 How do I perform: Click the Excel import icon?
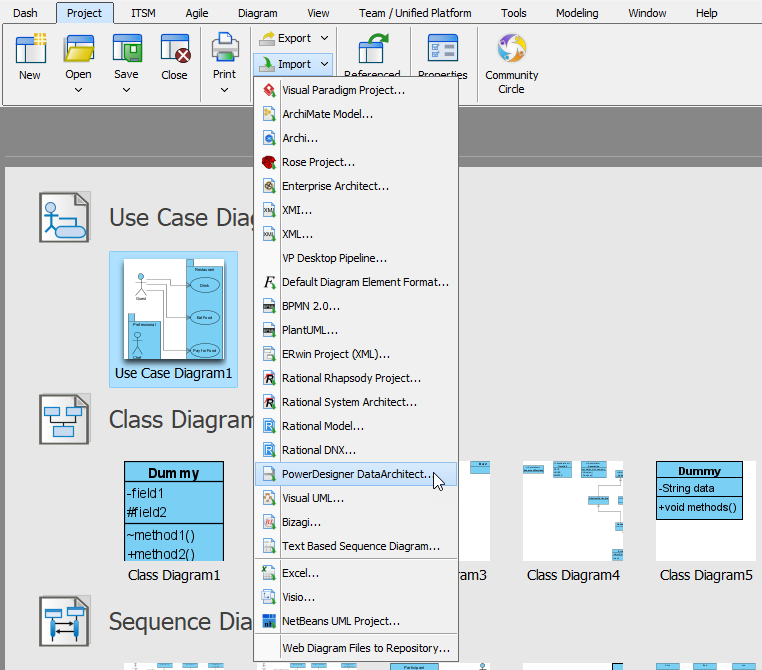(x=269, y=573)
